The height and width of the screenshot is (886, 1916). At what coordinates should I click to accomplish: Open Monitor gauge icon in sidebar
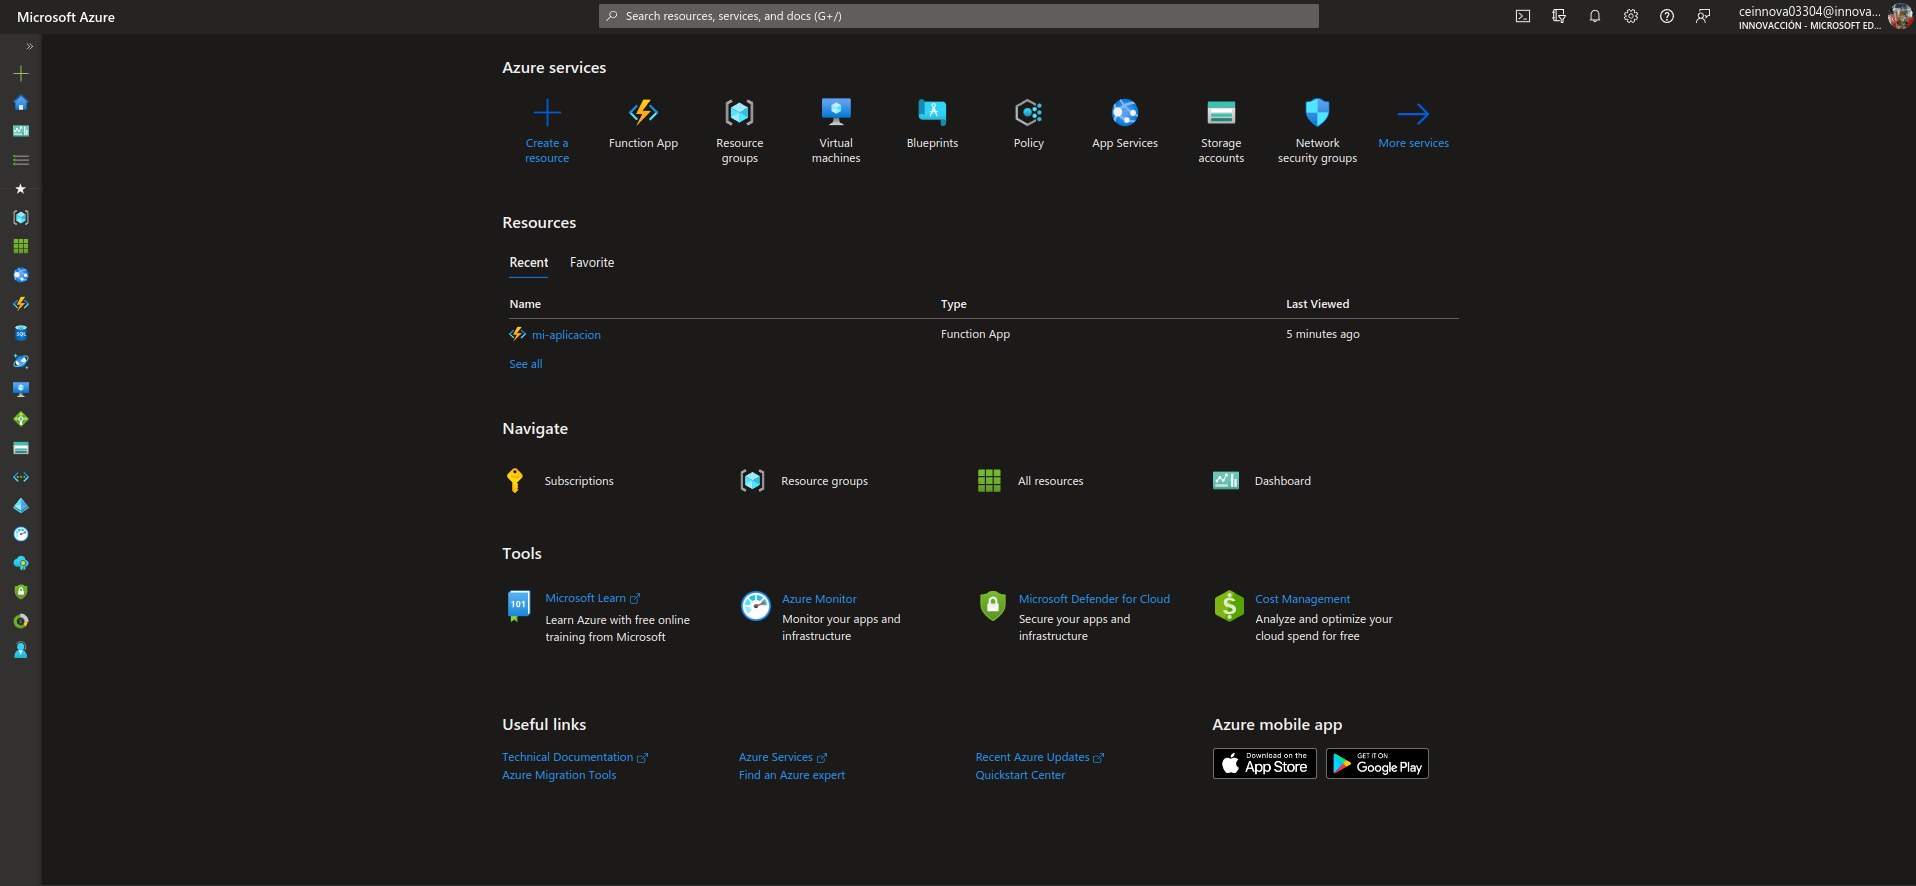20,534
